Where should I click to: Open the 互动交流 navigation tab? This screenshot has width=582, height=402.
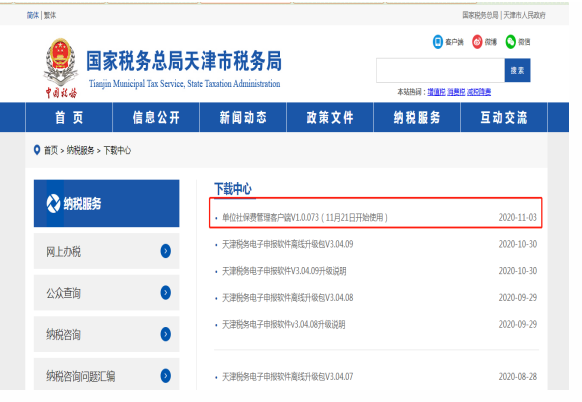(x=504, y=117)
